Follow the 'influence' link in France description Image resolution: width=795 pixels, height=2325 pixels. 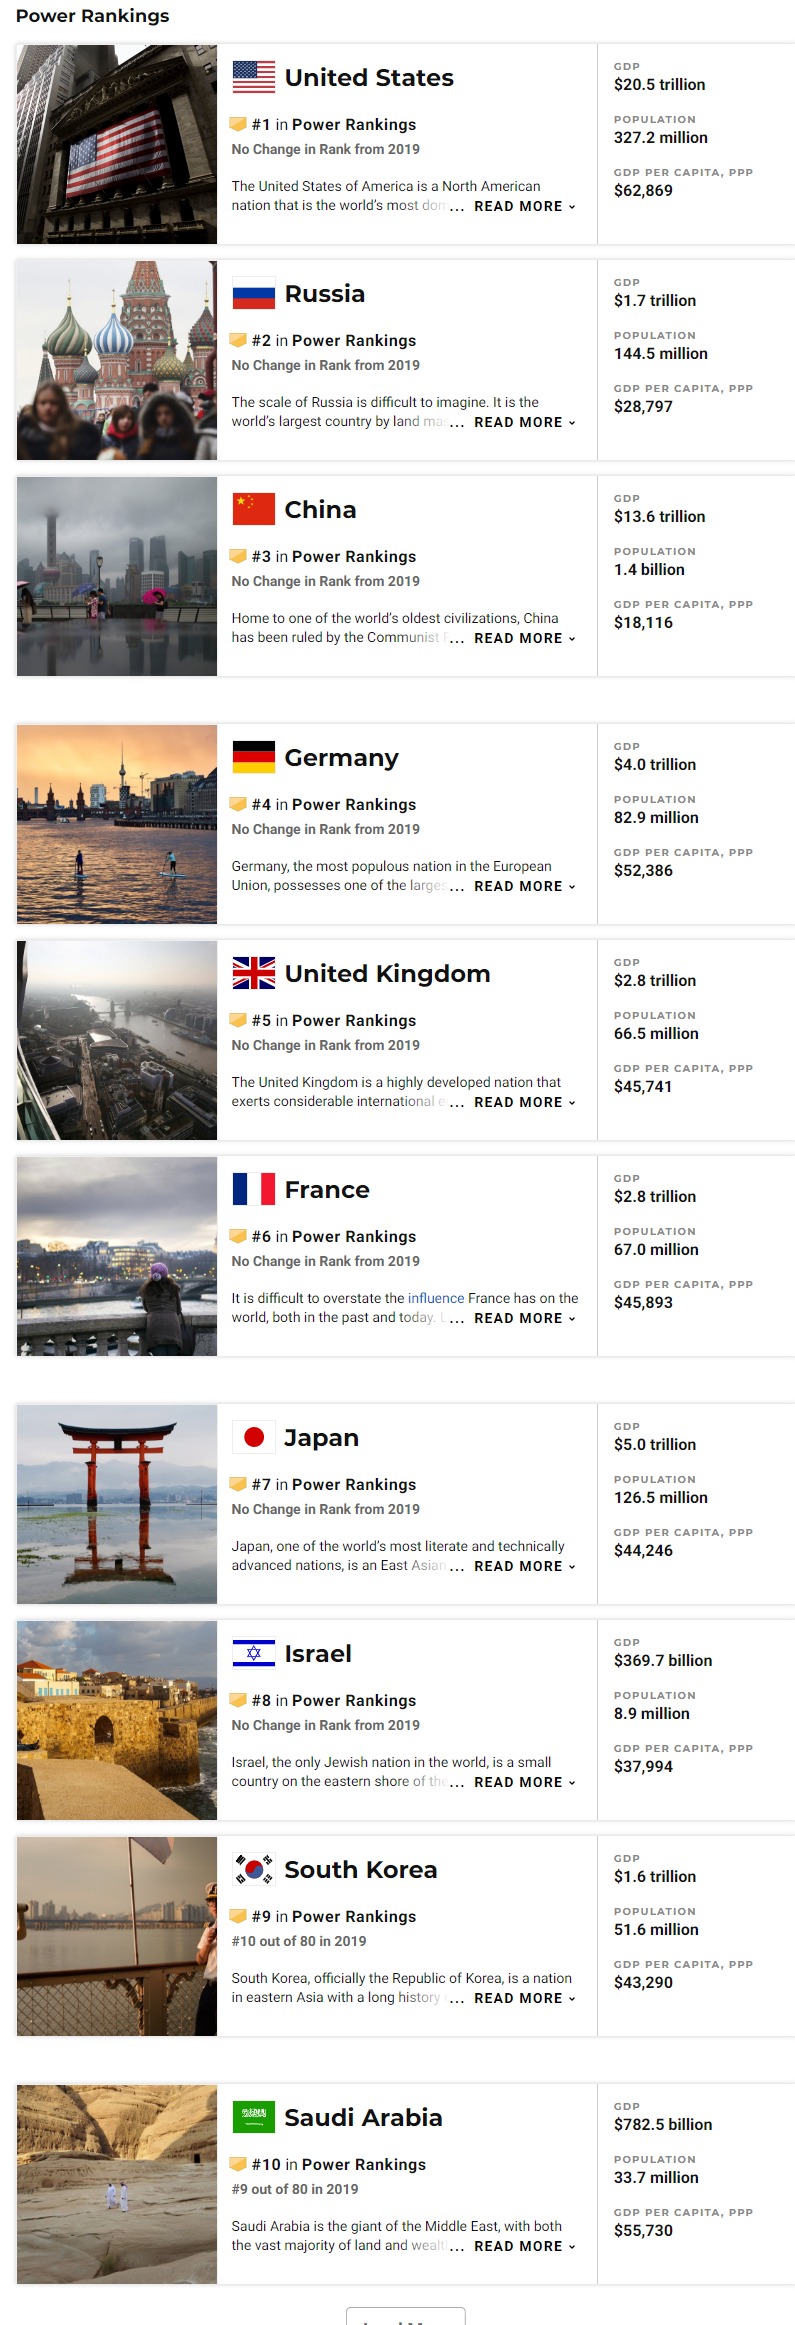point(436,1298)
